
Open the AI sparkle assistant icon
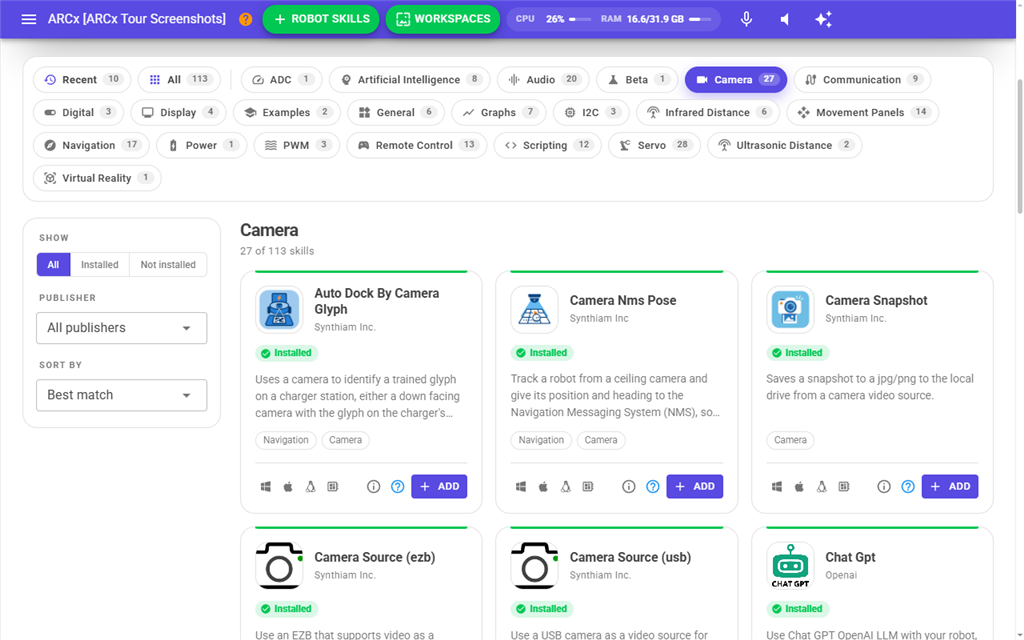[824, 19]
